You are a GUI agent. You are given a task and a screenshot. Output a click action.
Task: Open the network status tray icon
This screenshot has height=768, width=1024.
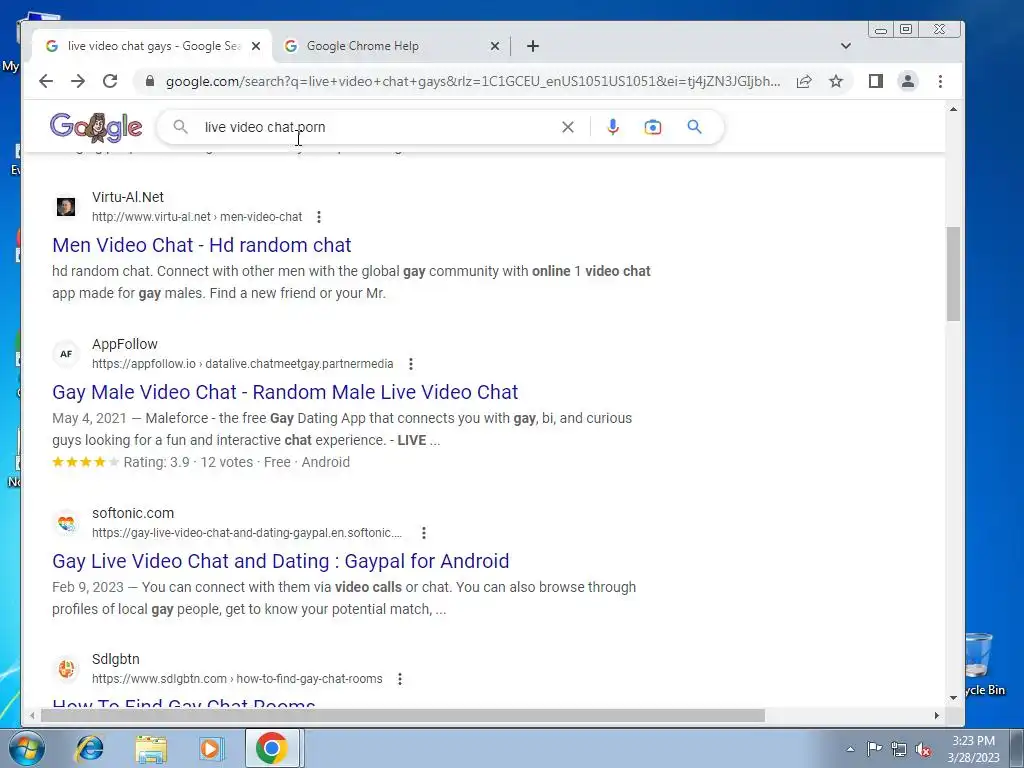pyautogui.click(x=899, y=749)
